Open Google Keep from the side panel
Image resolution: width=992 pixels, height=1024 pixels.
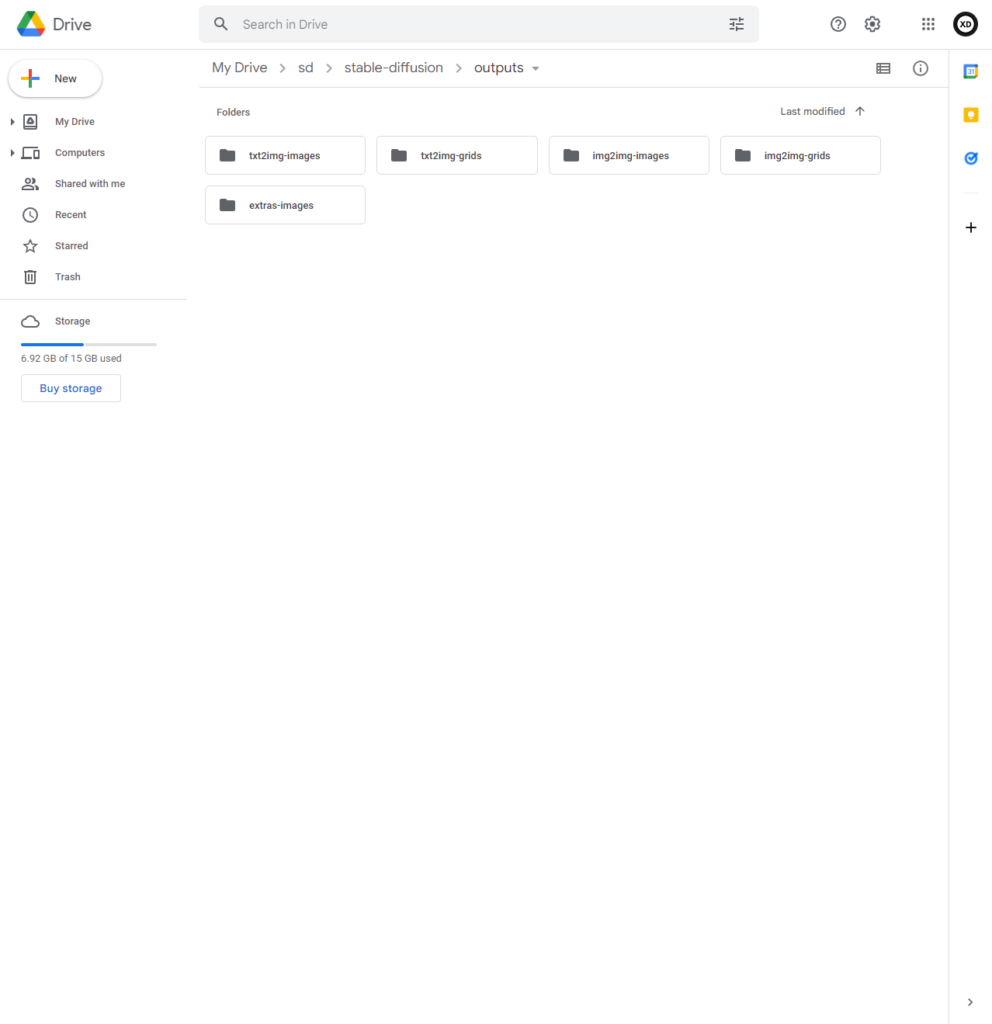tap(970, 114)
